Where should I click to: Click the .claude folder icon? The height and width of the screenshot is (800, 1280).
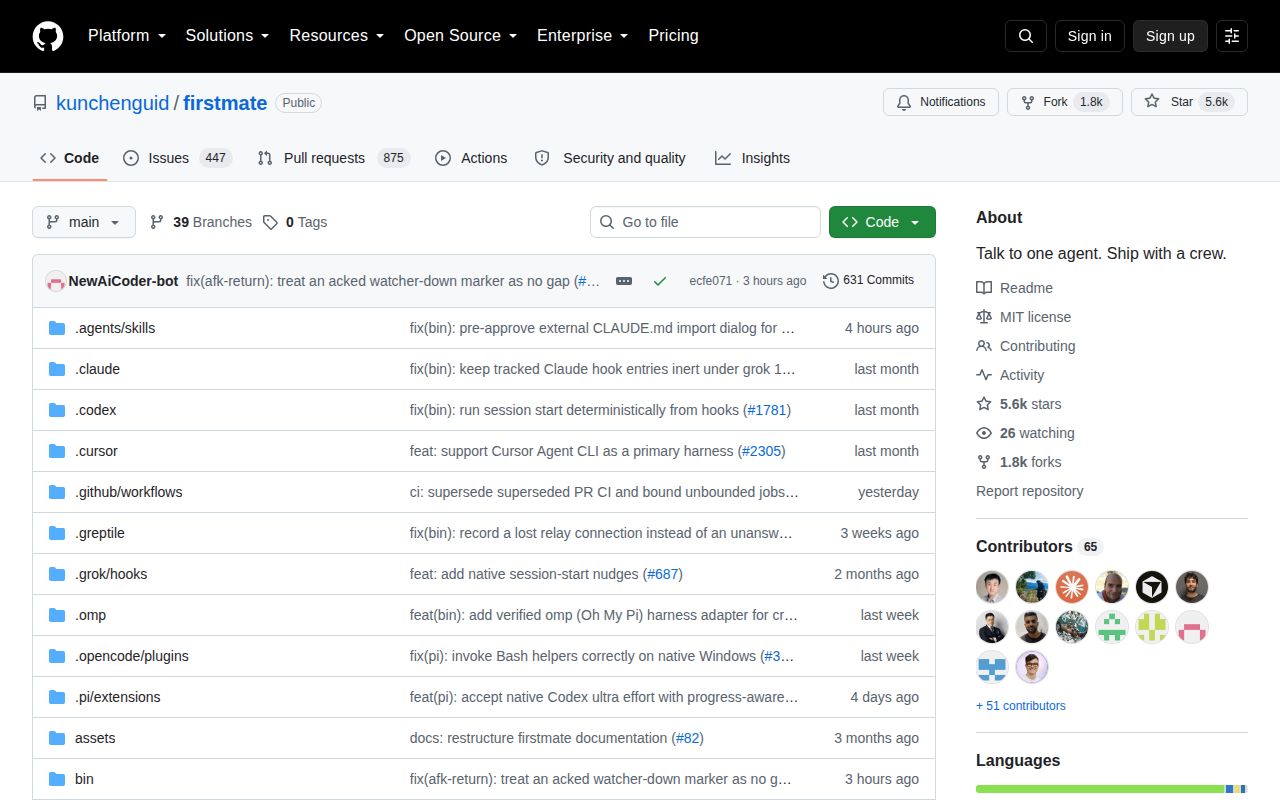coord(57,369)
